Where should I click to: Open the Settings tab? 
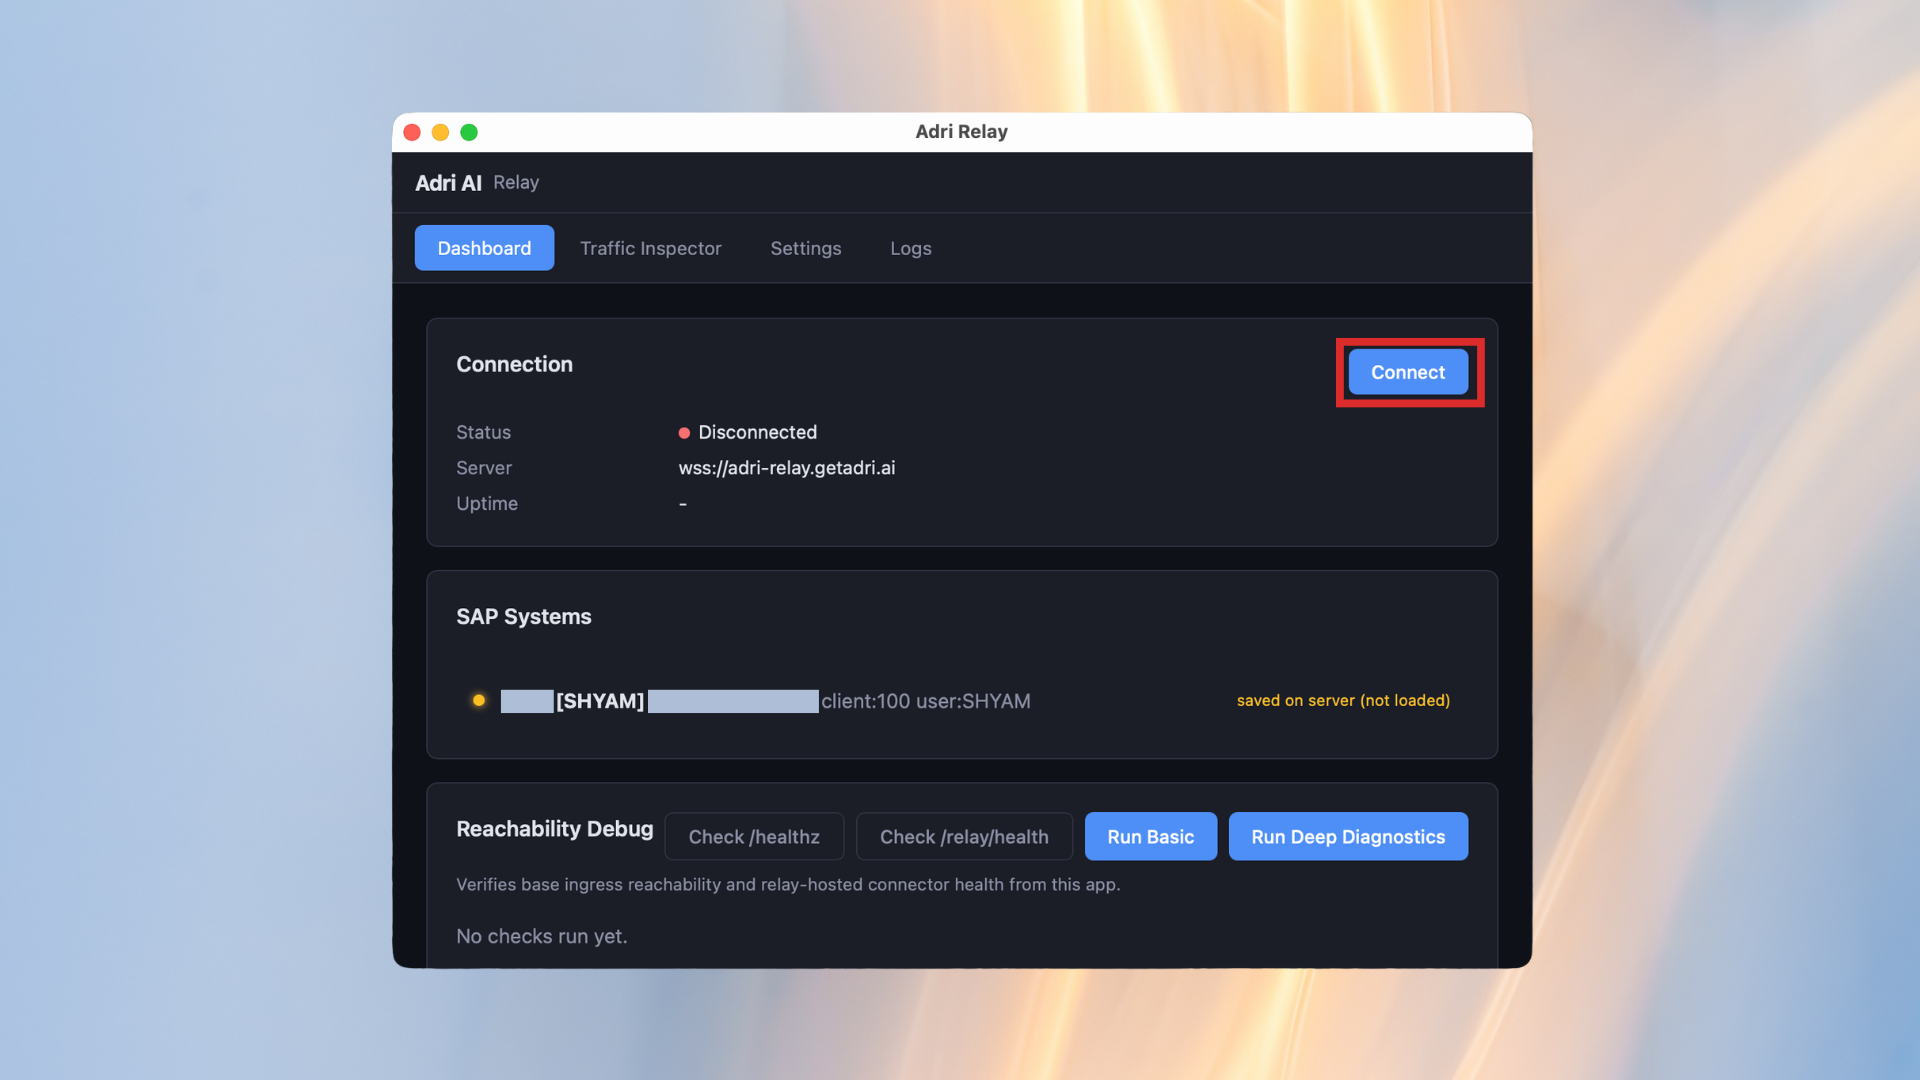[805, 248]
